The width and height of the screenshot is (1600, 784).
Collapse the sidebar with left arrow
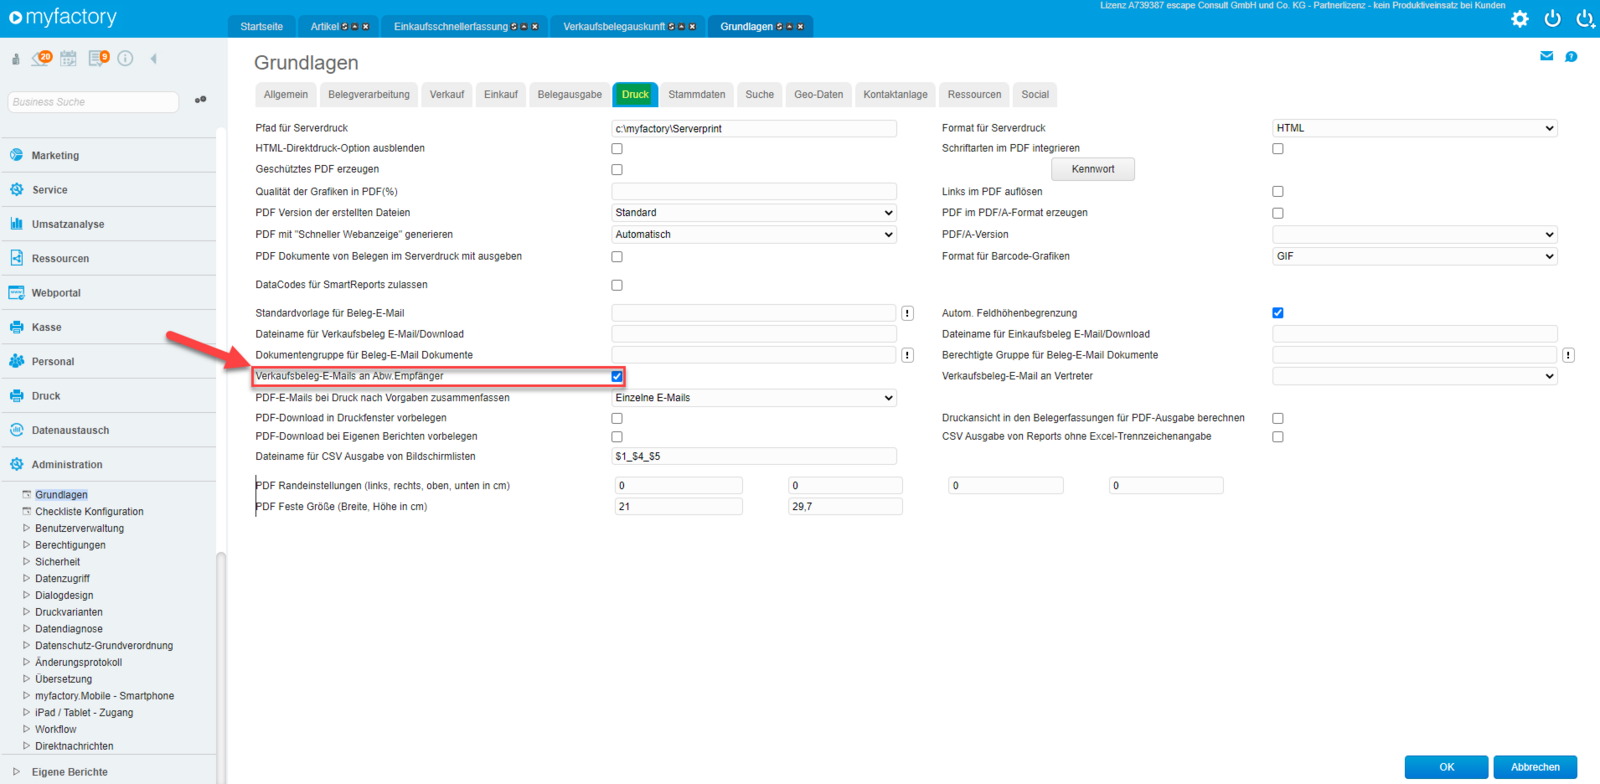(x=153, y=59)
